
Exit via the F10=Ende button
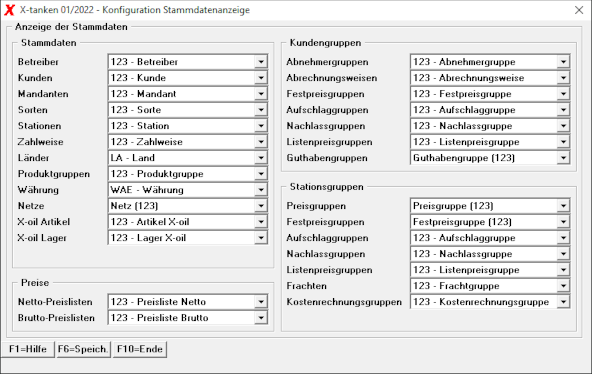coord(140,349)
